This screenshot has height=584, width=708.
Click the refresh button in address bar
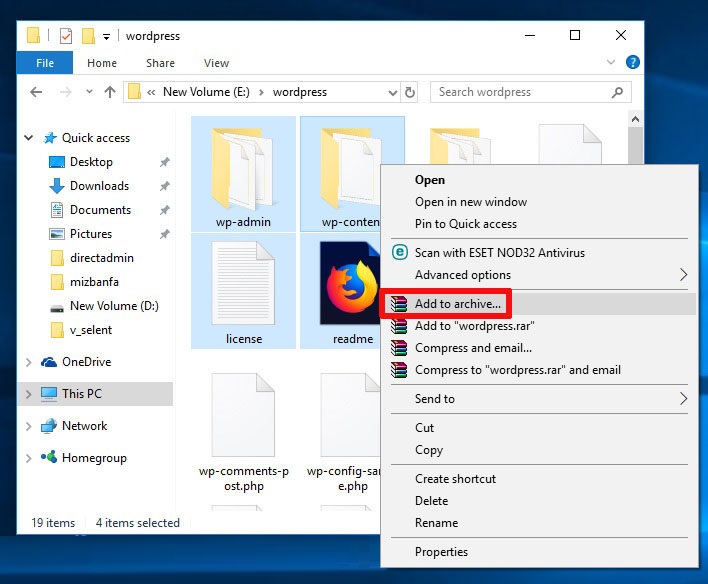click(409, 92)
